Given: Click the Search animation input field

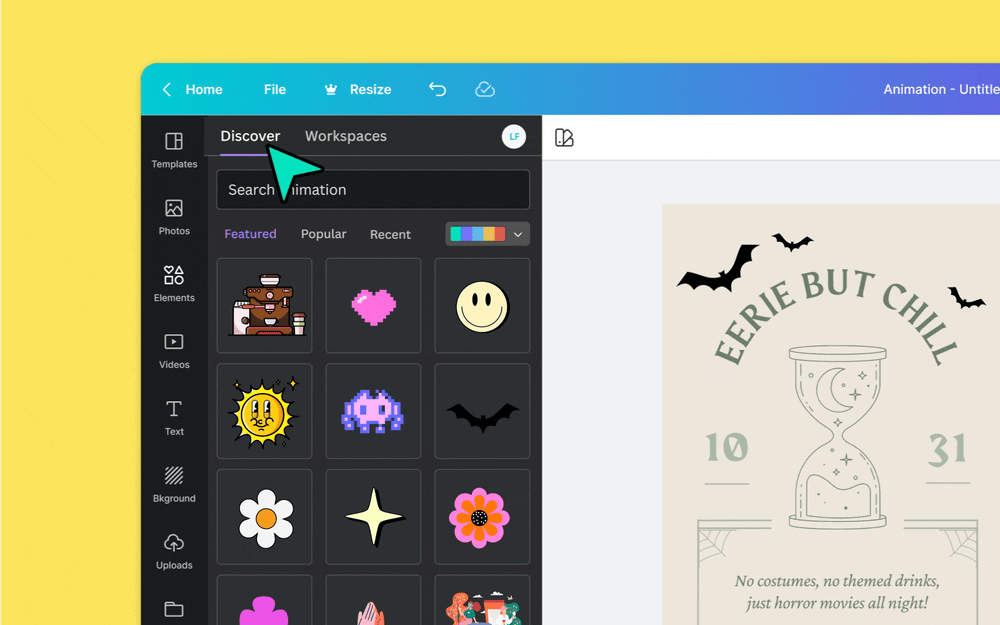Looking at the screenshot, I should point(373,189).
